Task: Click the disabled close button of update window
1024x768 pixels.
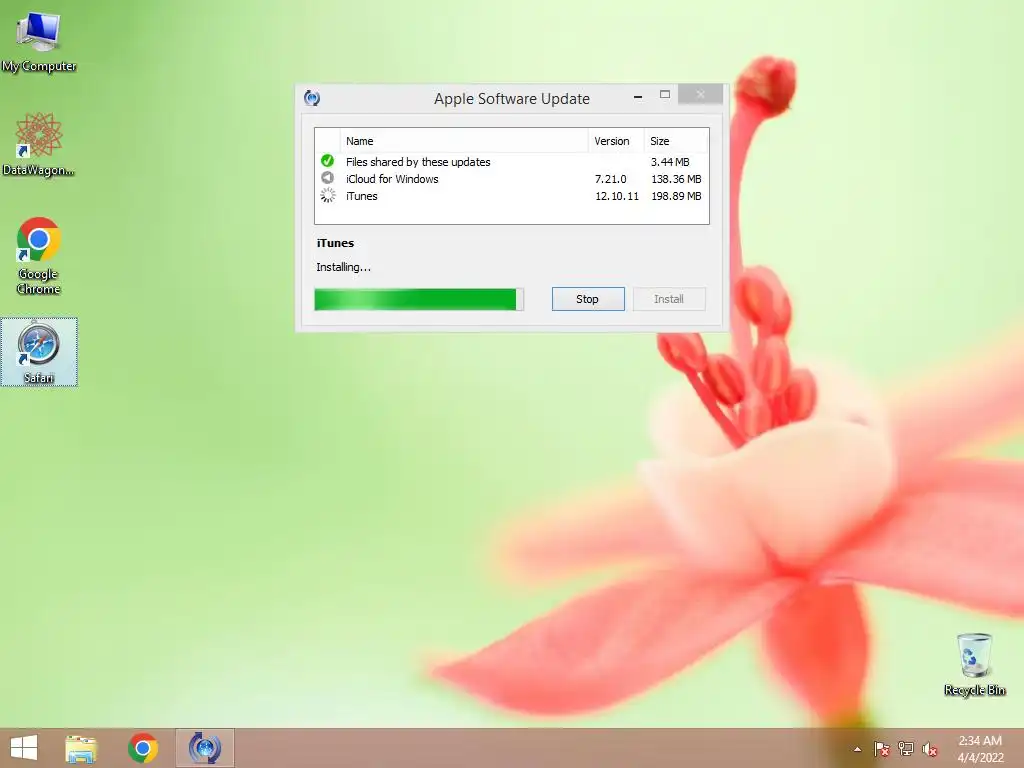Action: click(x=700, y=95)
